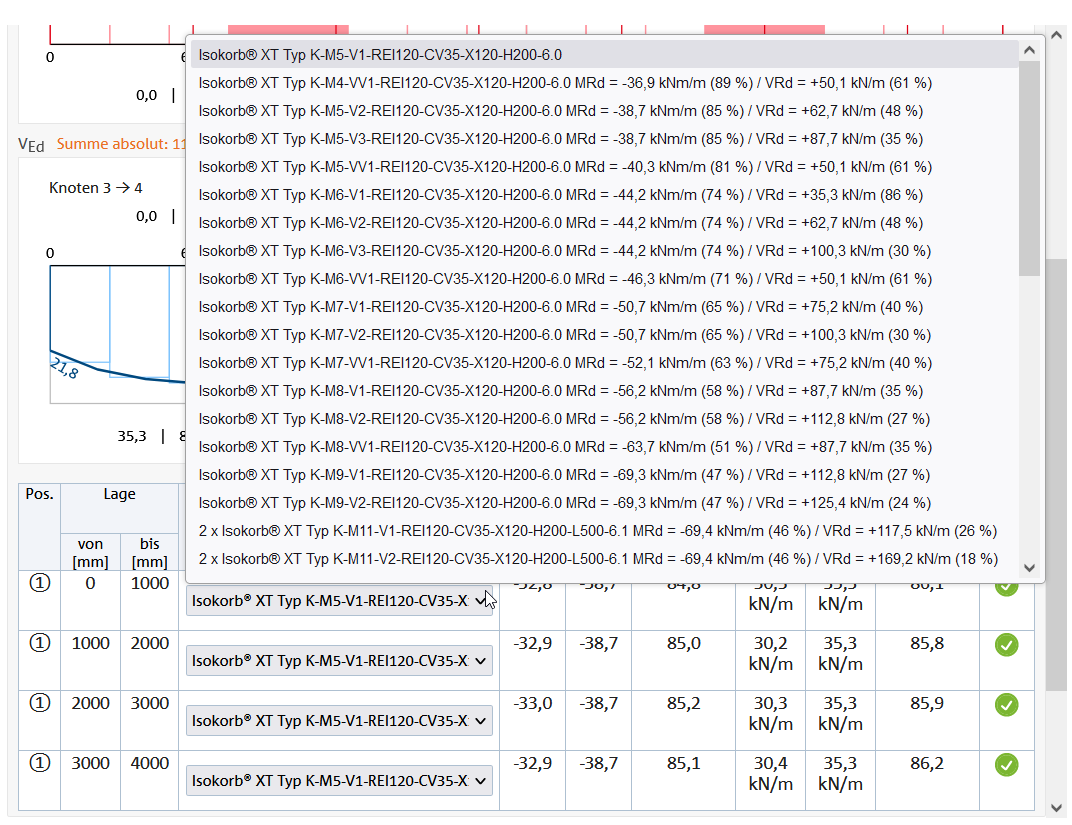Click the dropdown list scroll-up arrow
The width and height of the screenshot is (1072, 825).
click(x=1030, y=50)
